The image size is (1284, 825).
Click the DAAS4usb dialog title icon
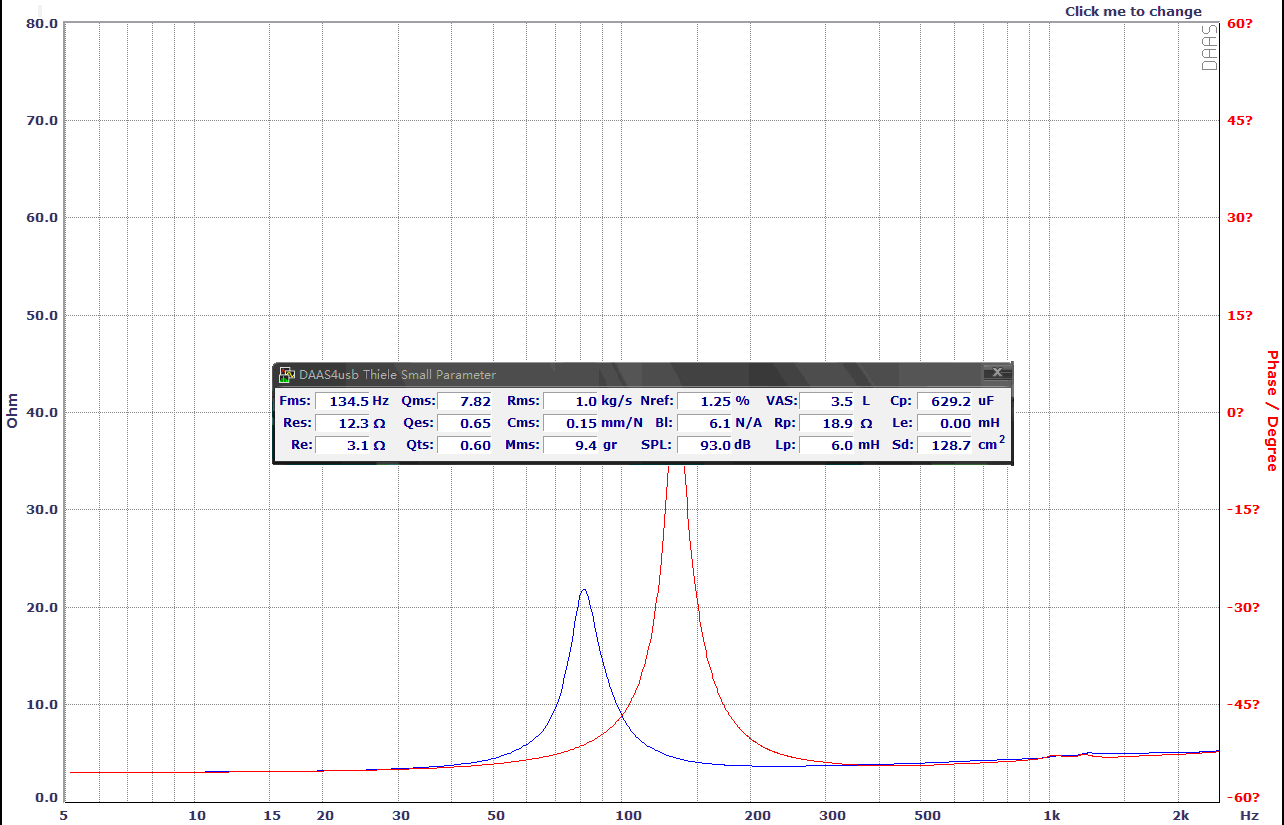pyautogui.click(x=286, y=374)
